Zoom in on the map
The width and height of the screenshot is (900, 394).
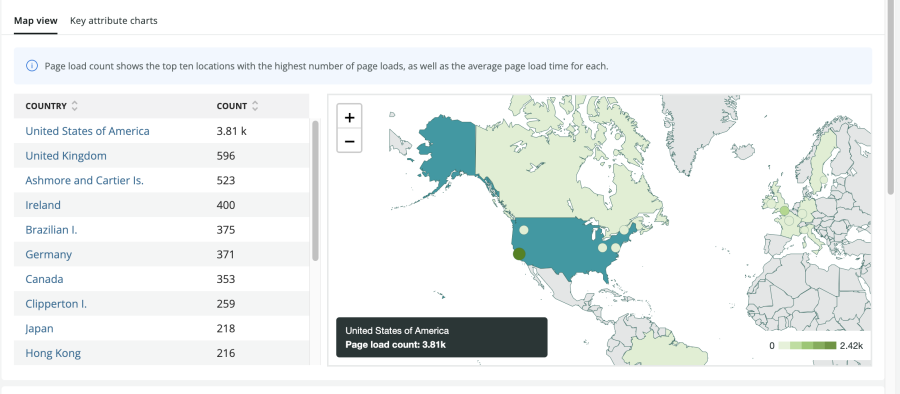click(349, 118)
